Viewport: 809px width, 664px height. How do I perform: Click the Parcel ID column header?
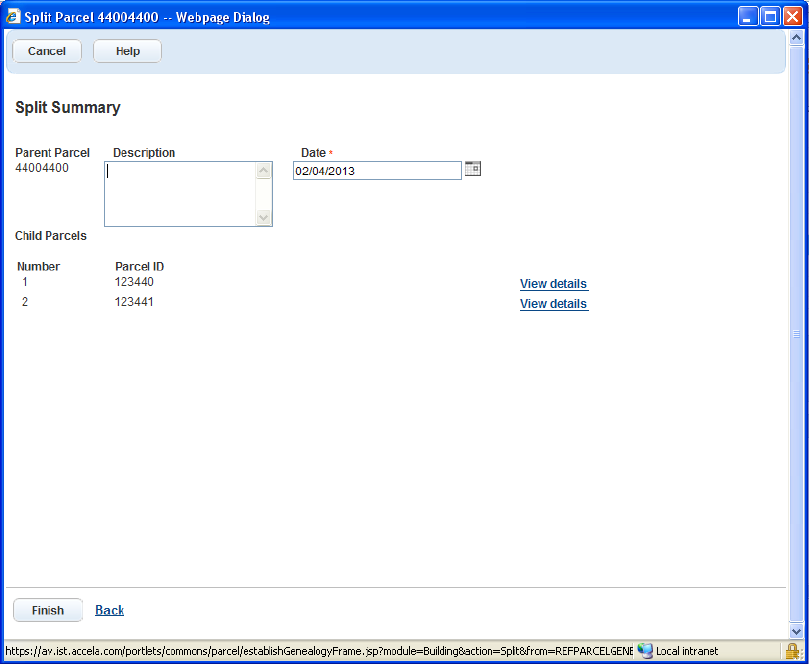pyautogui.click(x=139, y=267)
